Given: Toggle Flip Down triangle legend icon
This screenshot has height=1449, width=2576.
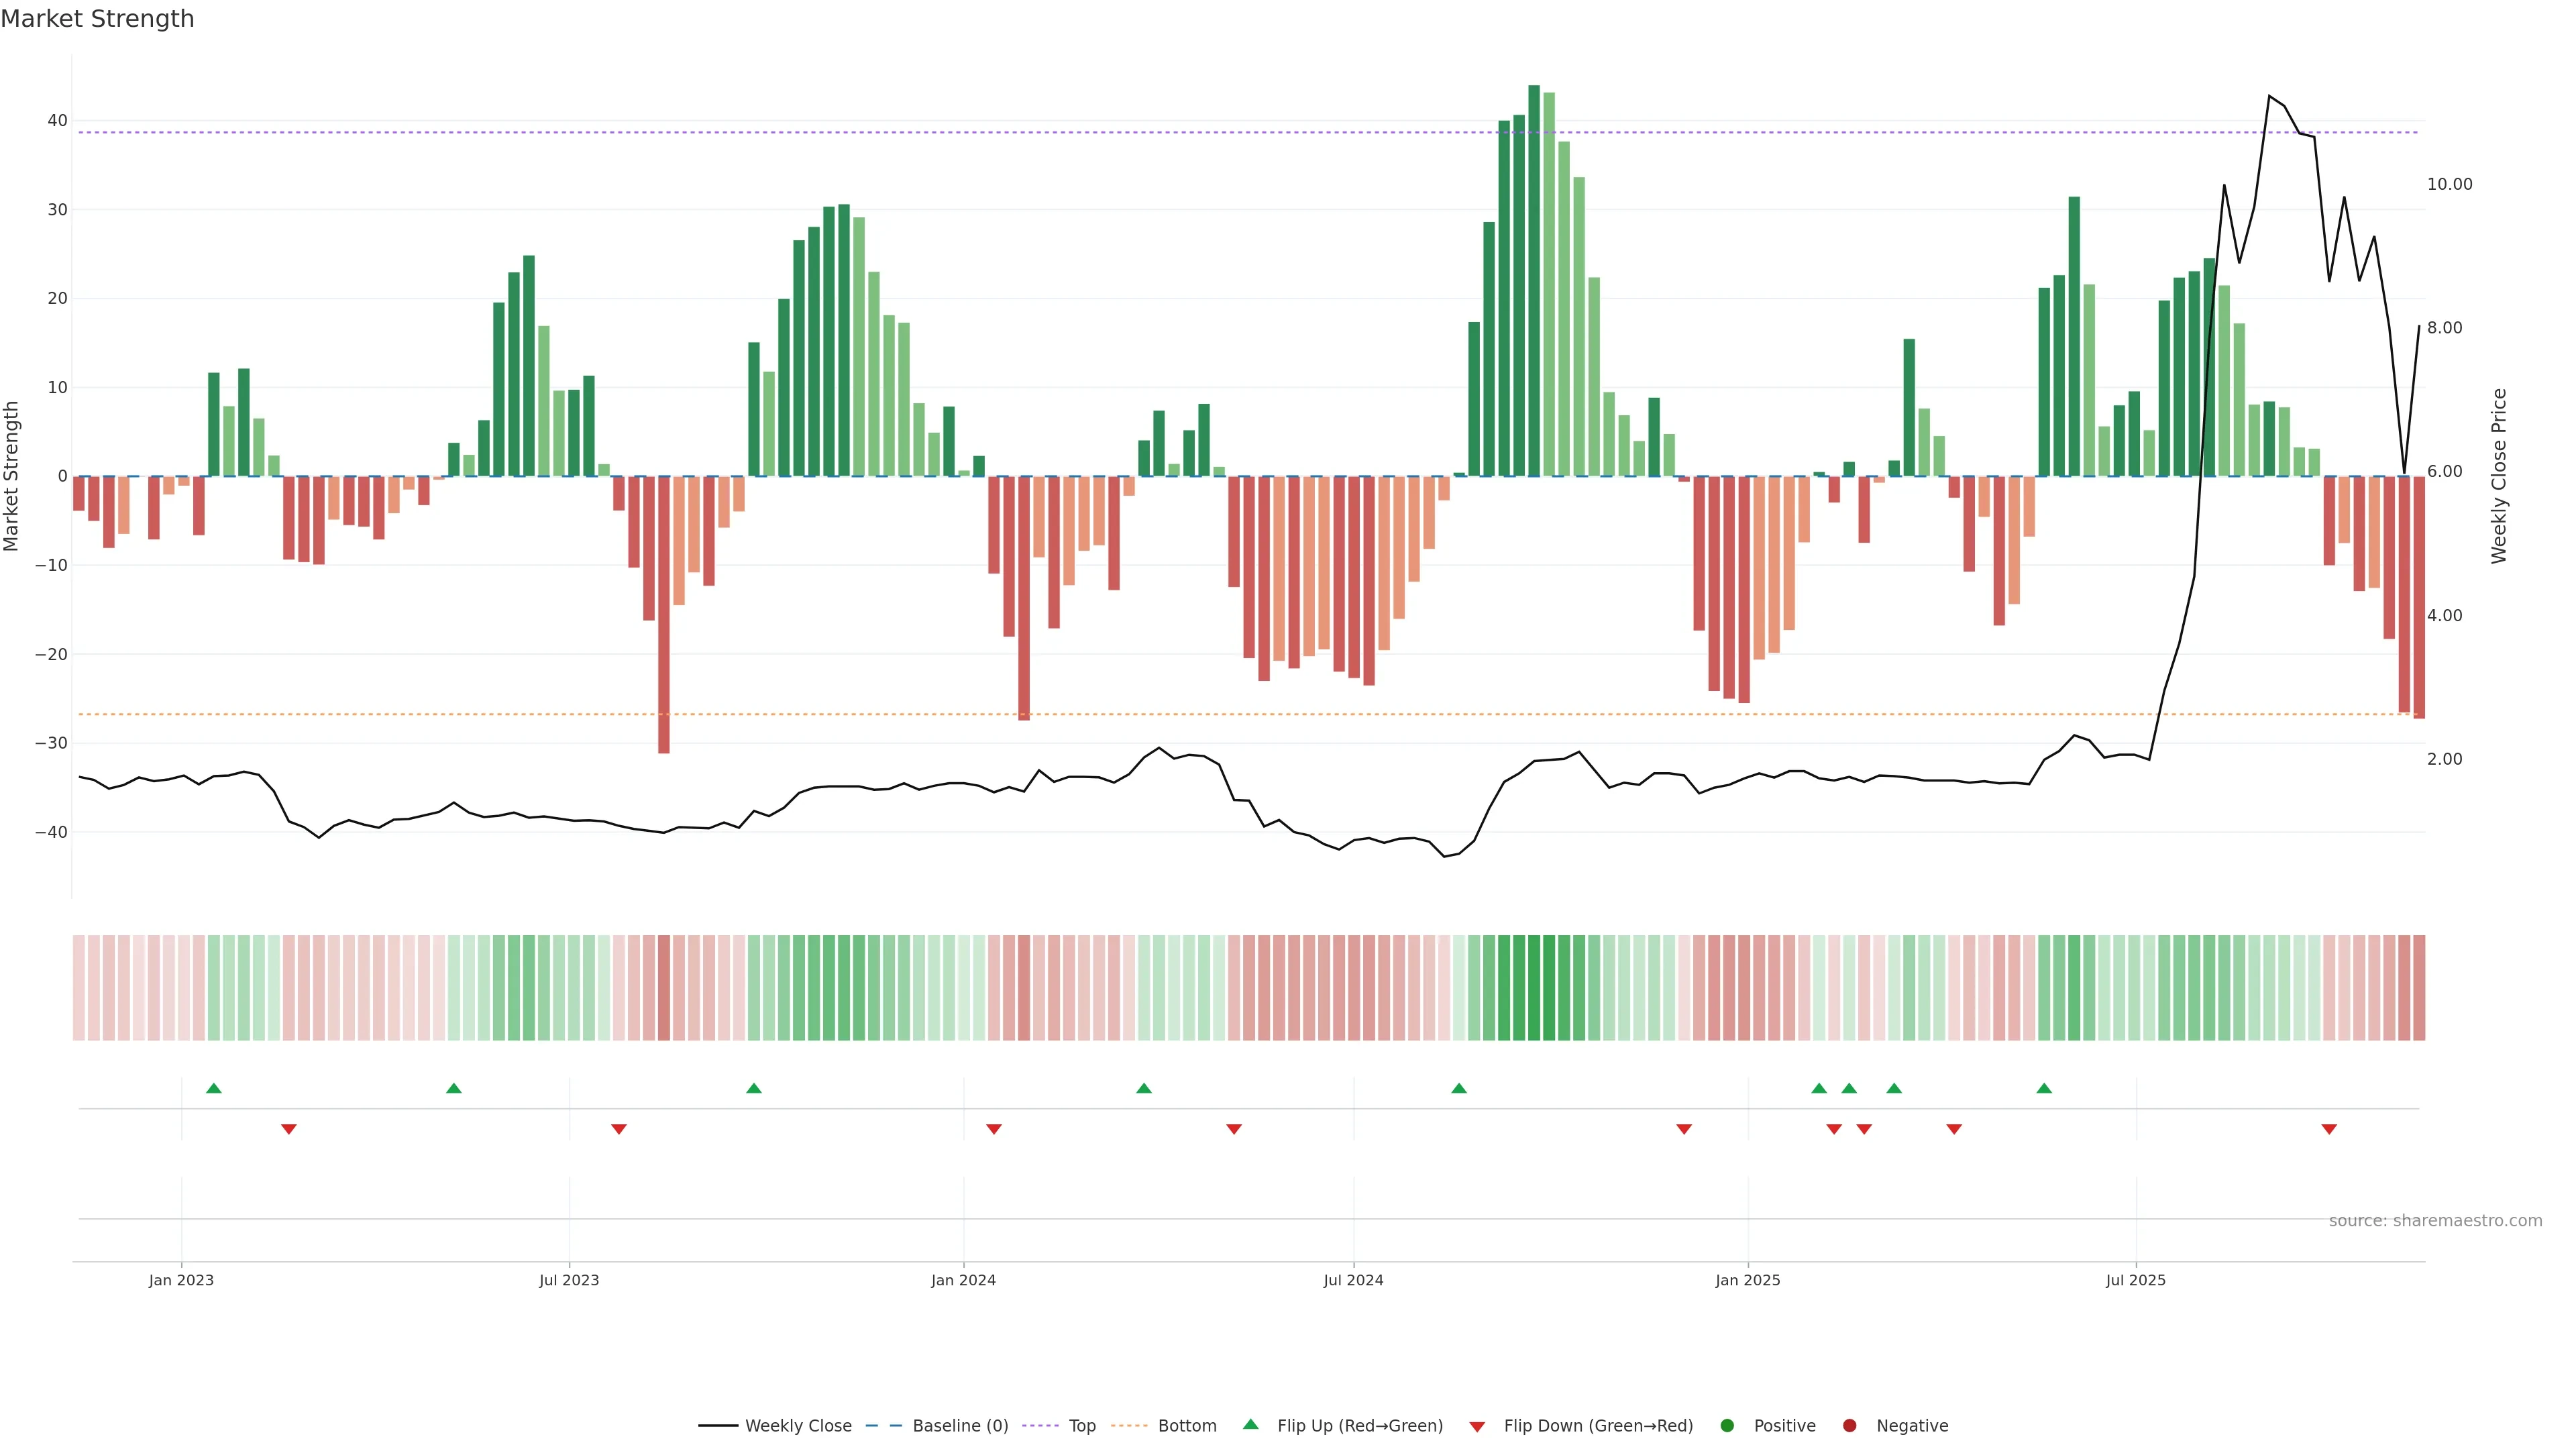Looking at the screenshot, I should 1477,1426.
